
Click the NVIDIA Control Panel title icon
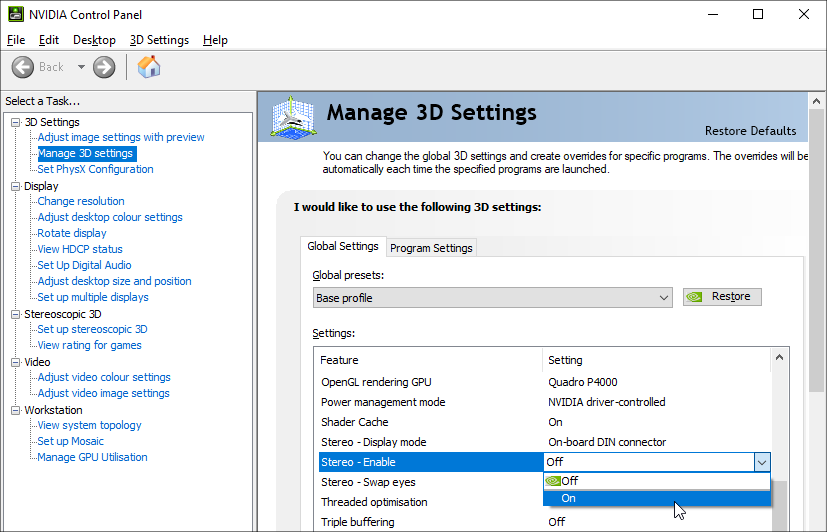pyautogui.click(x=14, y=15)
